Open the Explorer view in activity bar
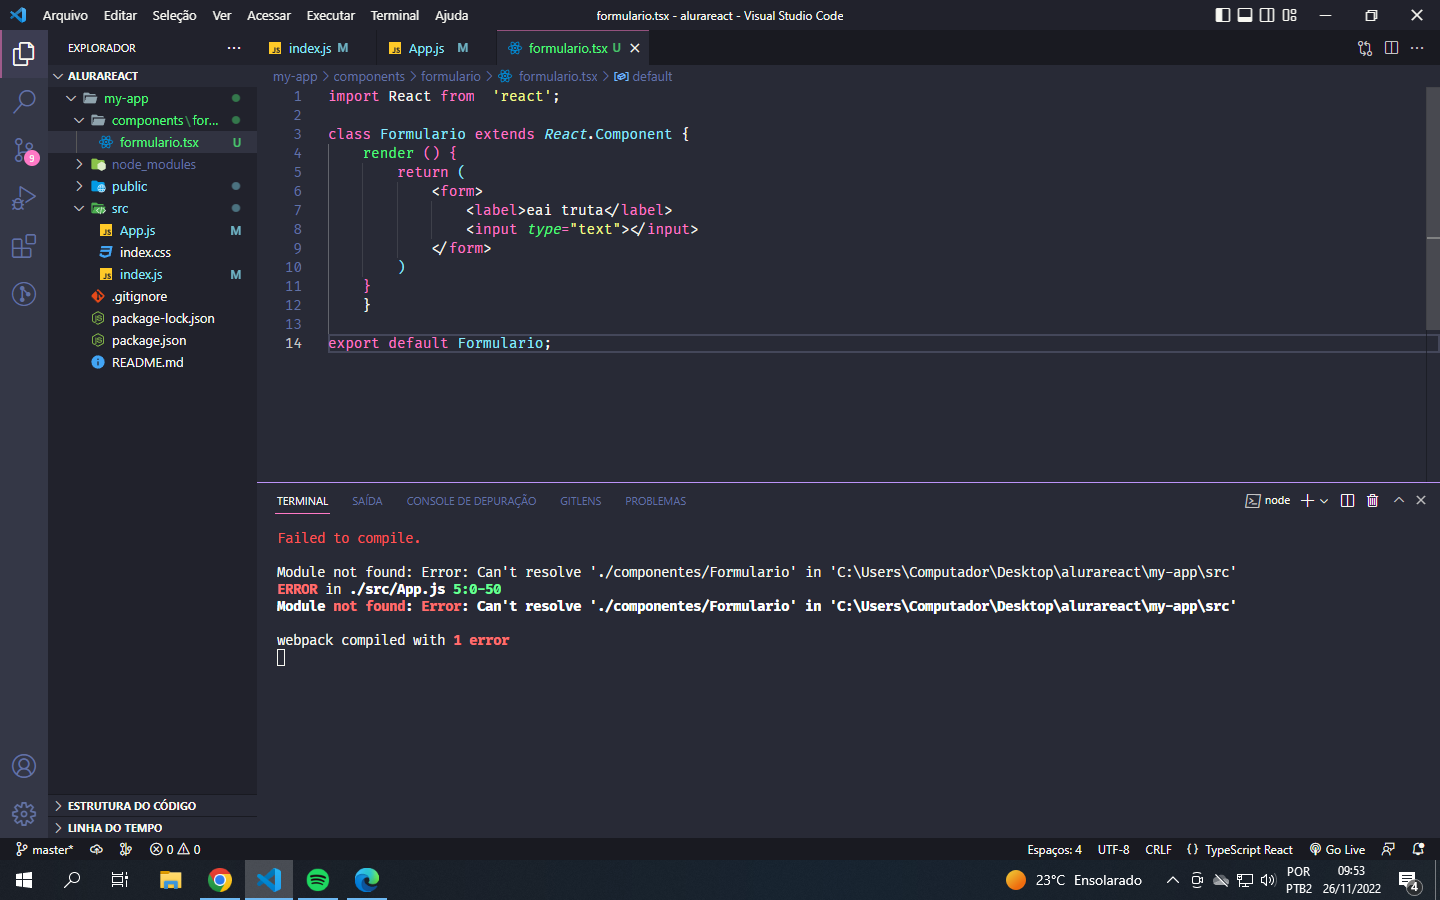Screen dimensions: 1440x900 point(24,54)
